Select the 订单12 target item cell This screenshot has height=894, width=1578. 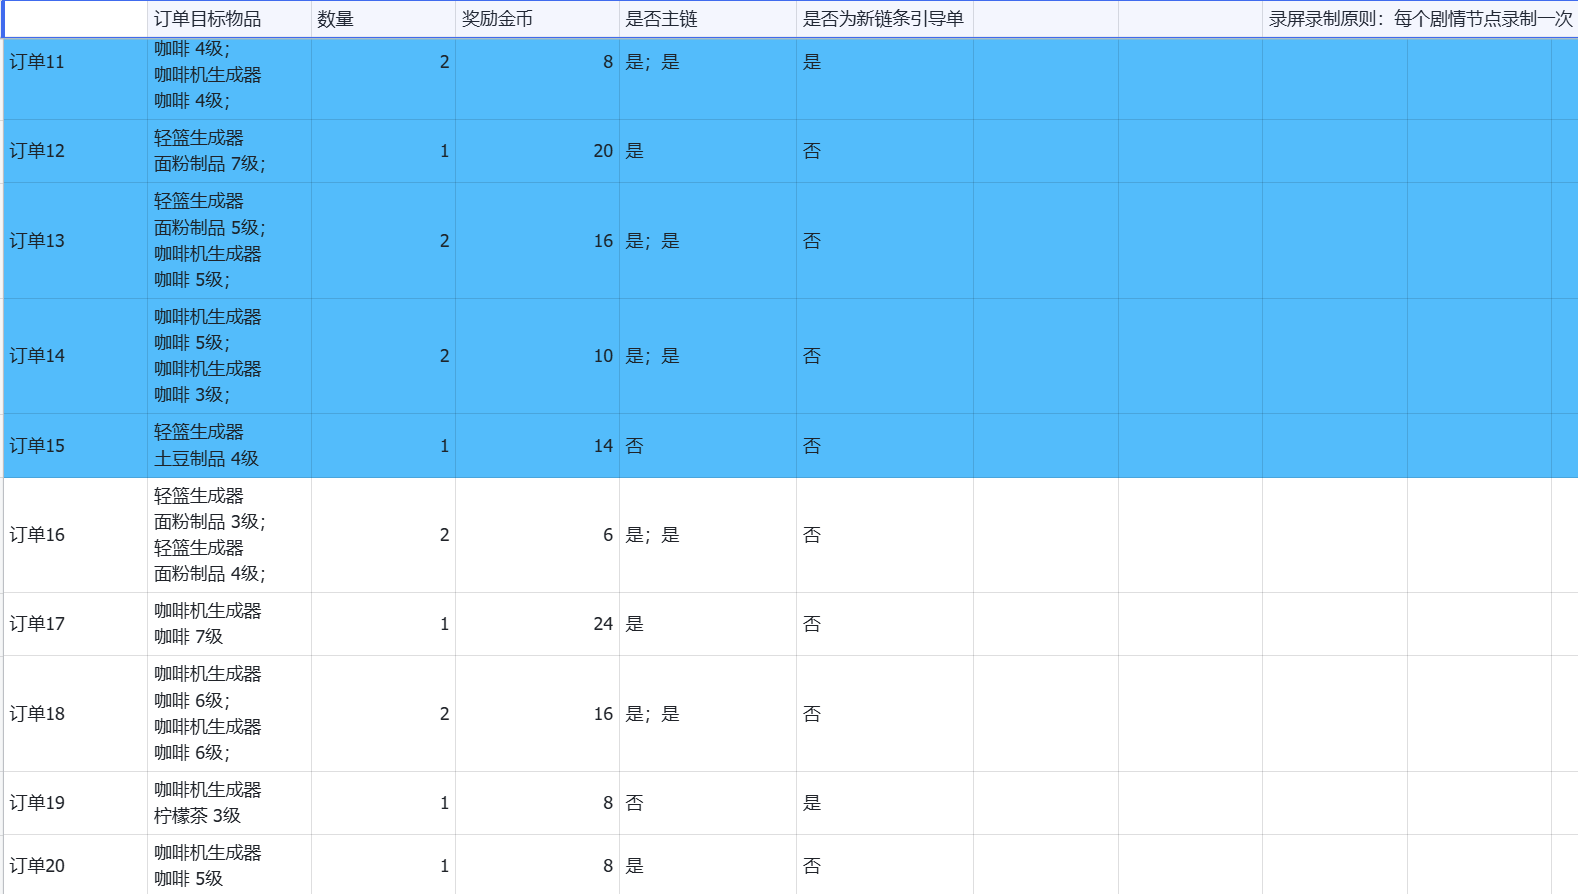pos(229,151)
